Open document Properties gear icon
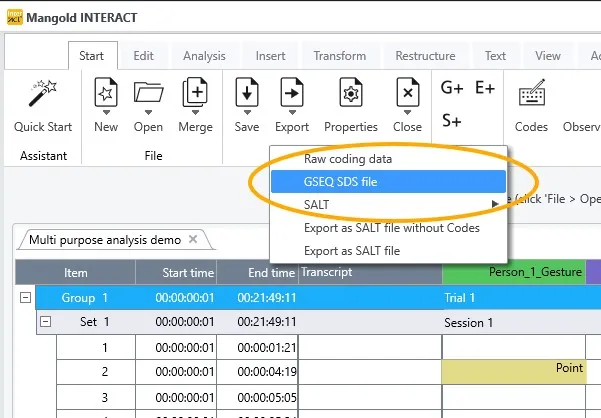The height and width of the screenshot is (418, 601). (351, 92)
